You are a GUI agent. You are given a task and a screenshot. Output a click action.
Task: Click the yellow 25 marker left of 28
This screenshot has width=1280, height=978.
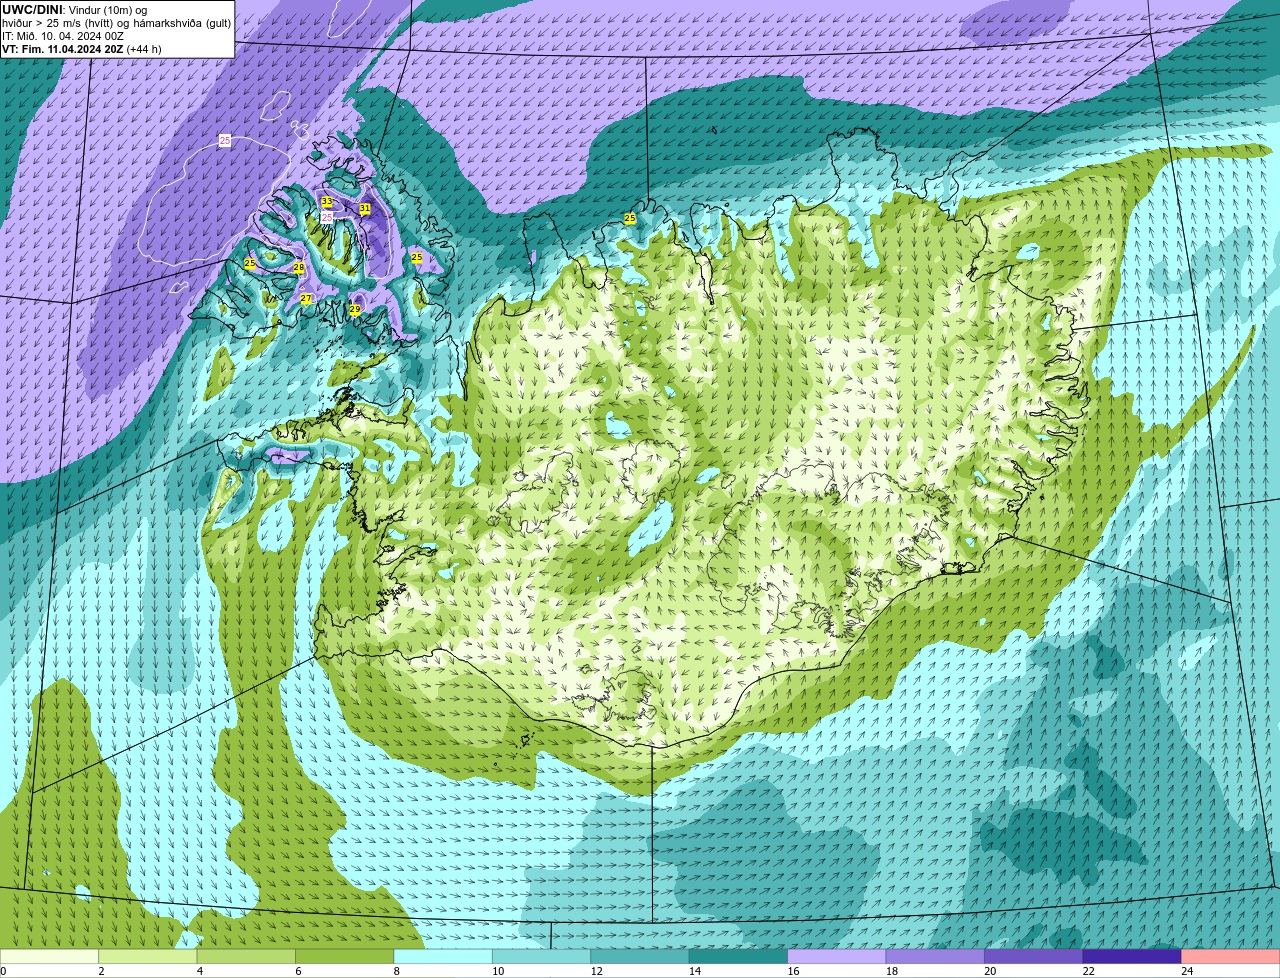tap(250, 264)
